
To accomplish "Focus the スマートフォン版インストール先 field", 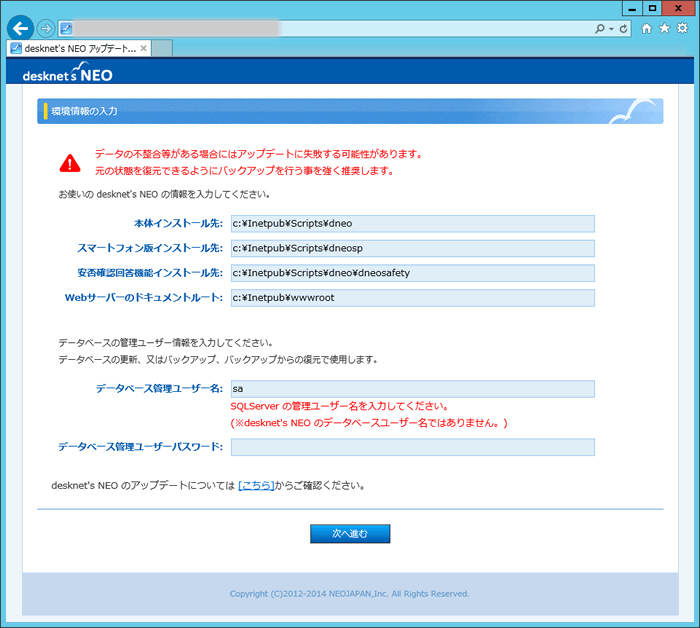I will point(412,248).
